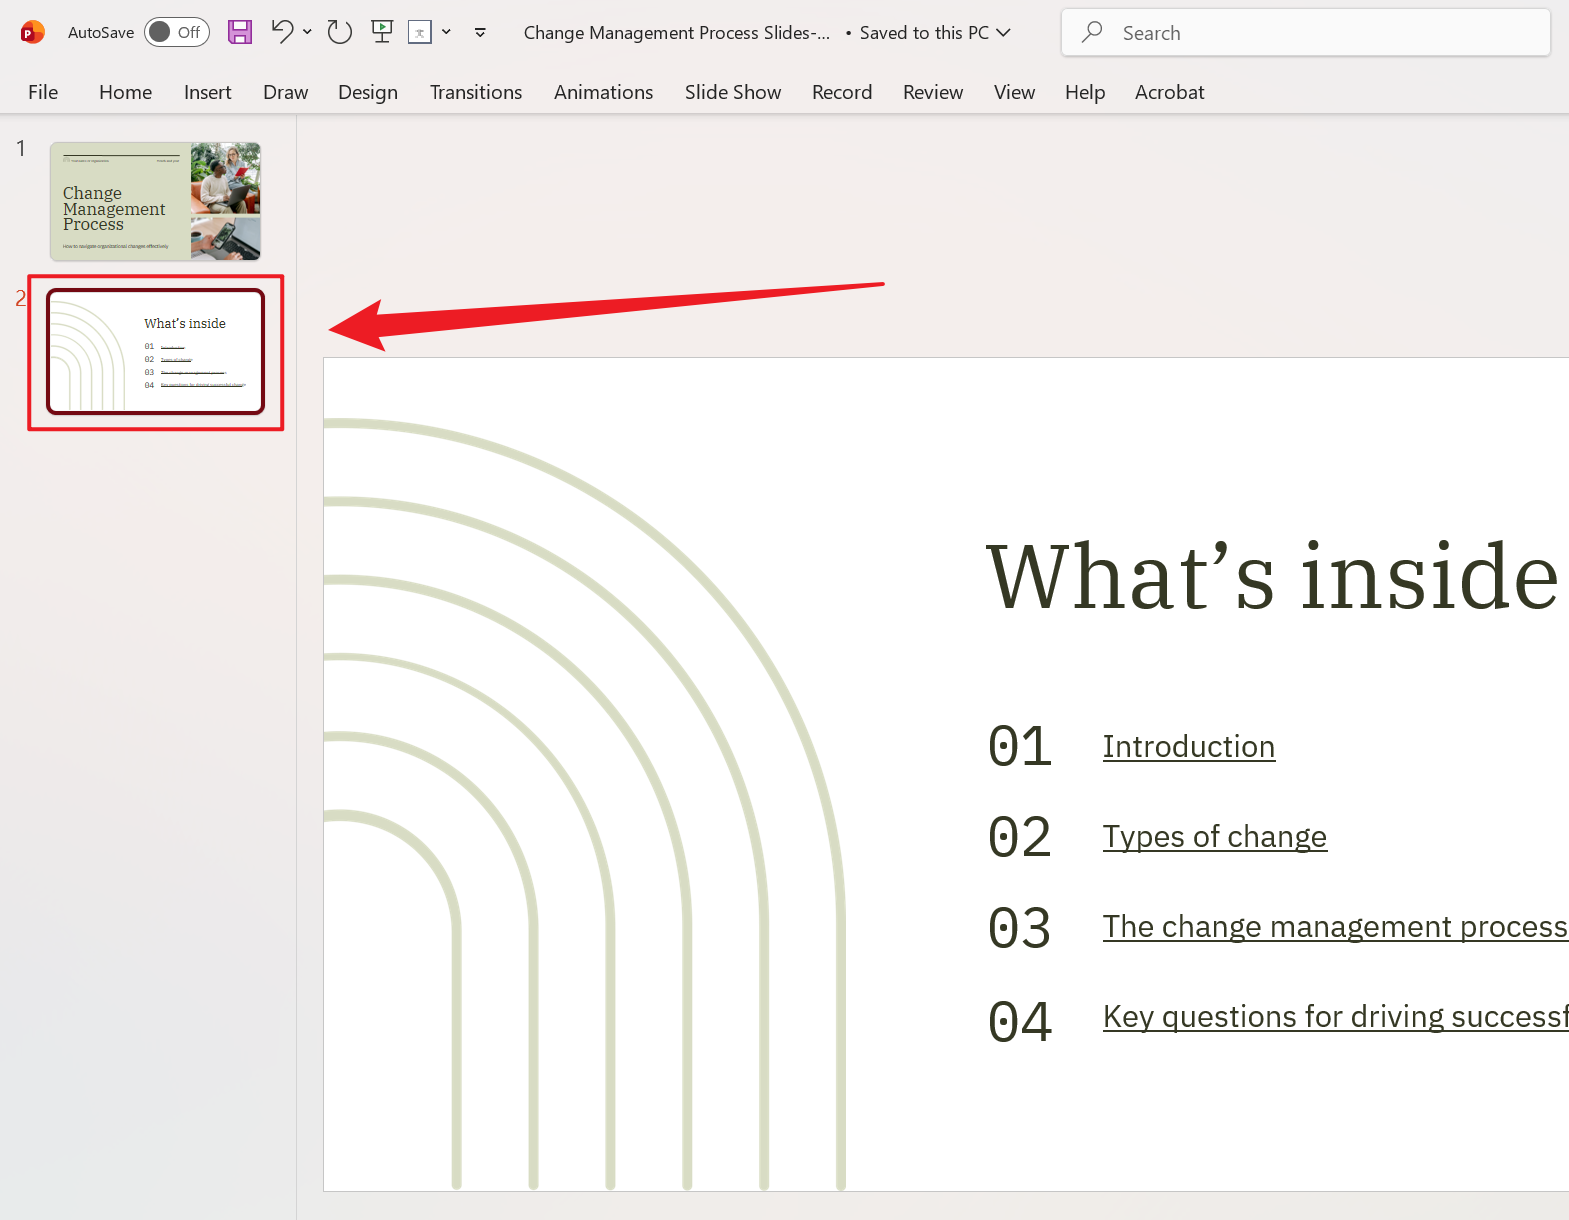Switch to the Insert tab
The width and height of the screenshot is (1569, 1220).
[x=207, y=92]
